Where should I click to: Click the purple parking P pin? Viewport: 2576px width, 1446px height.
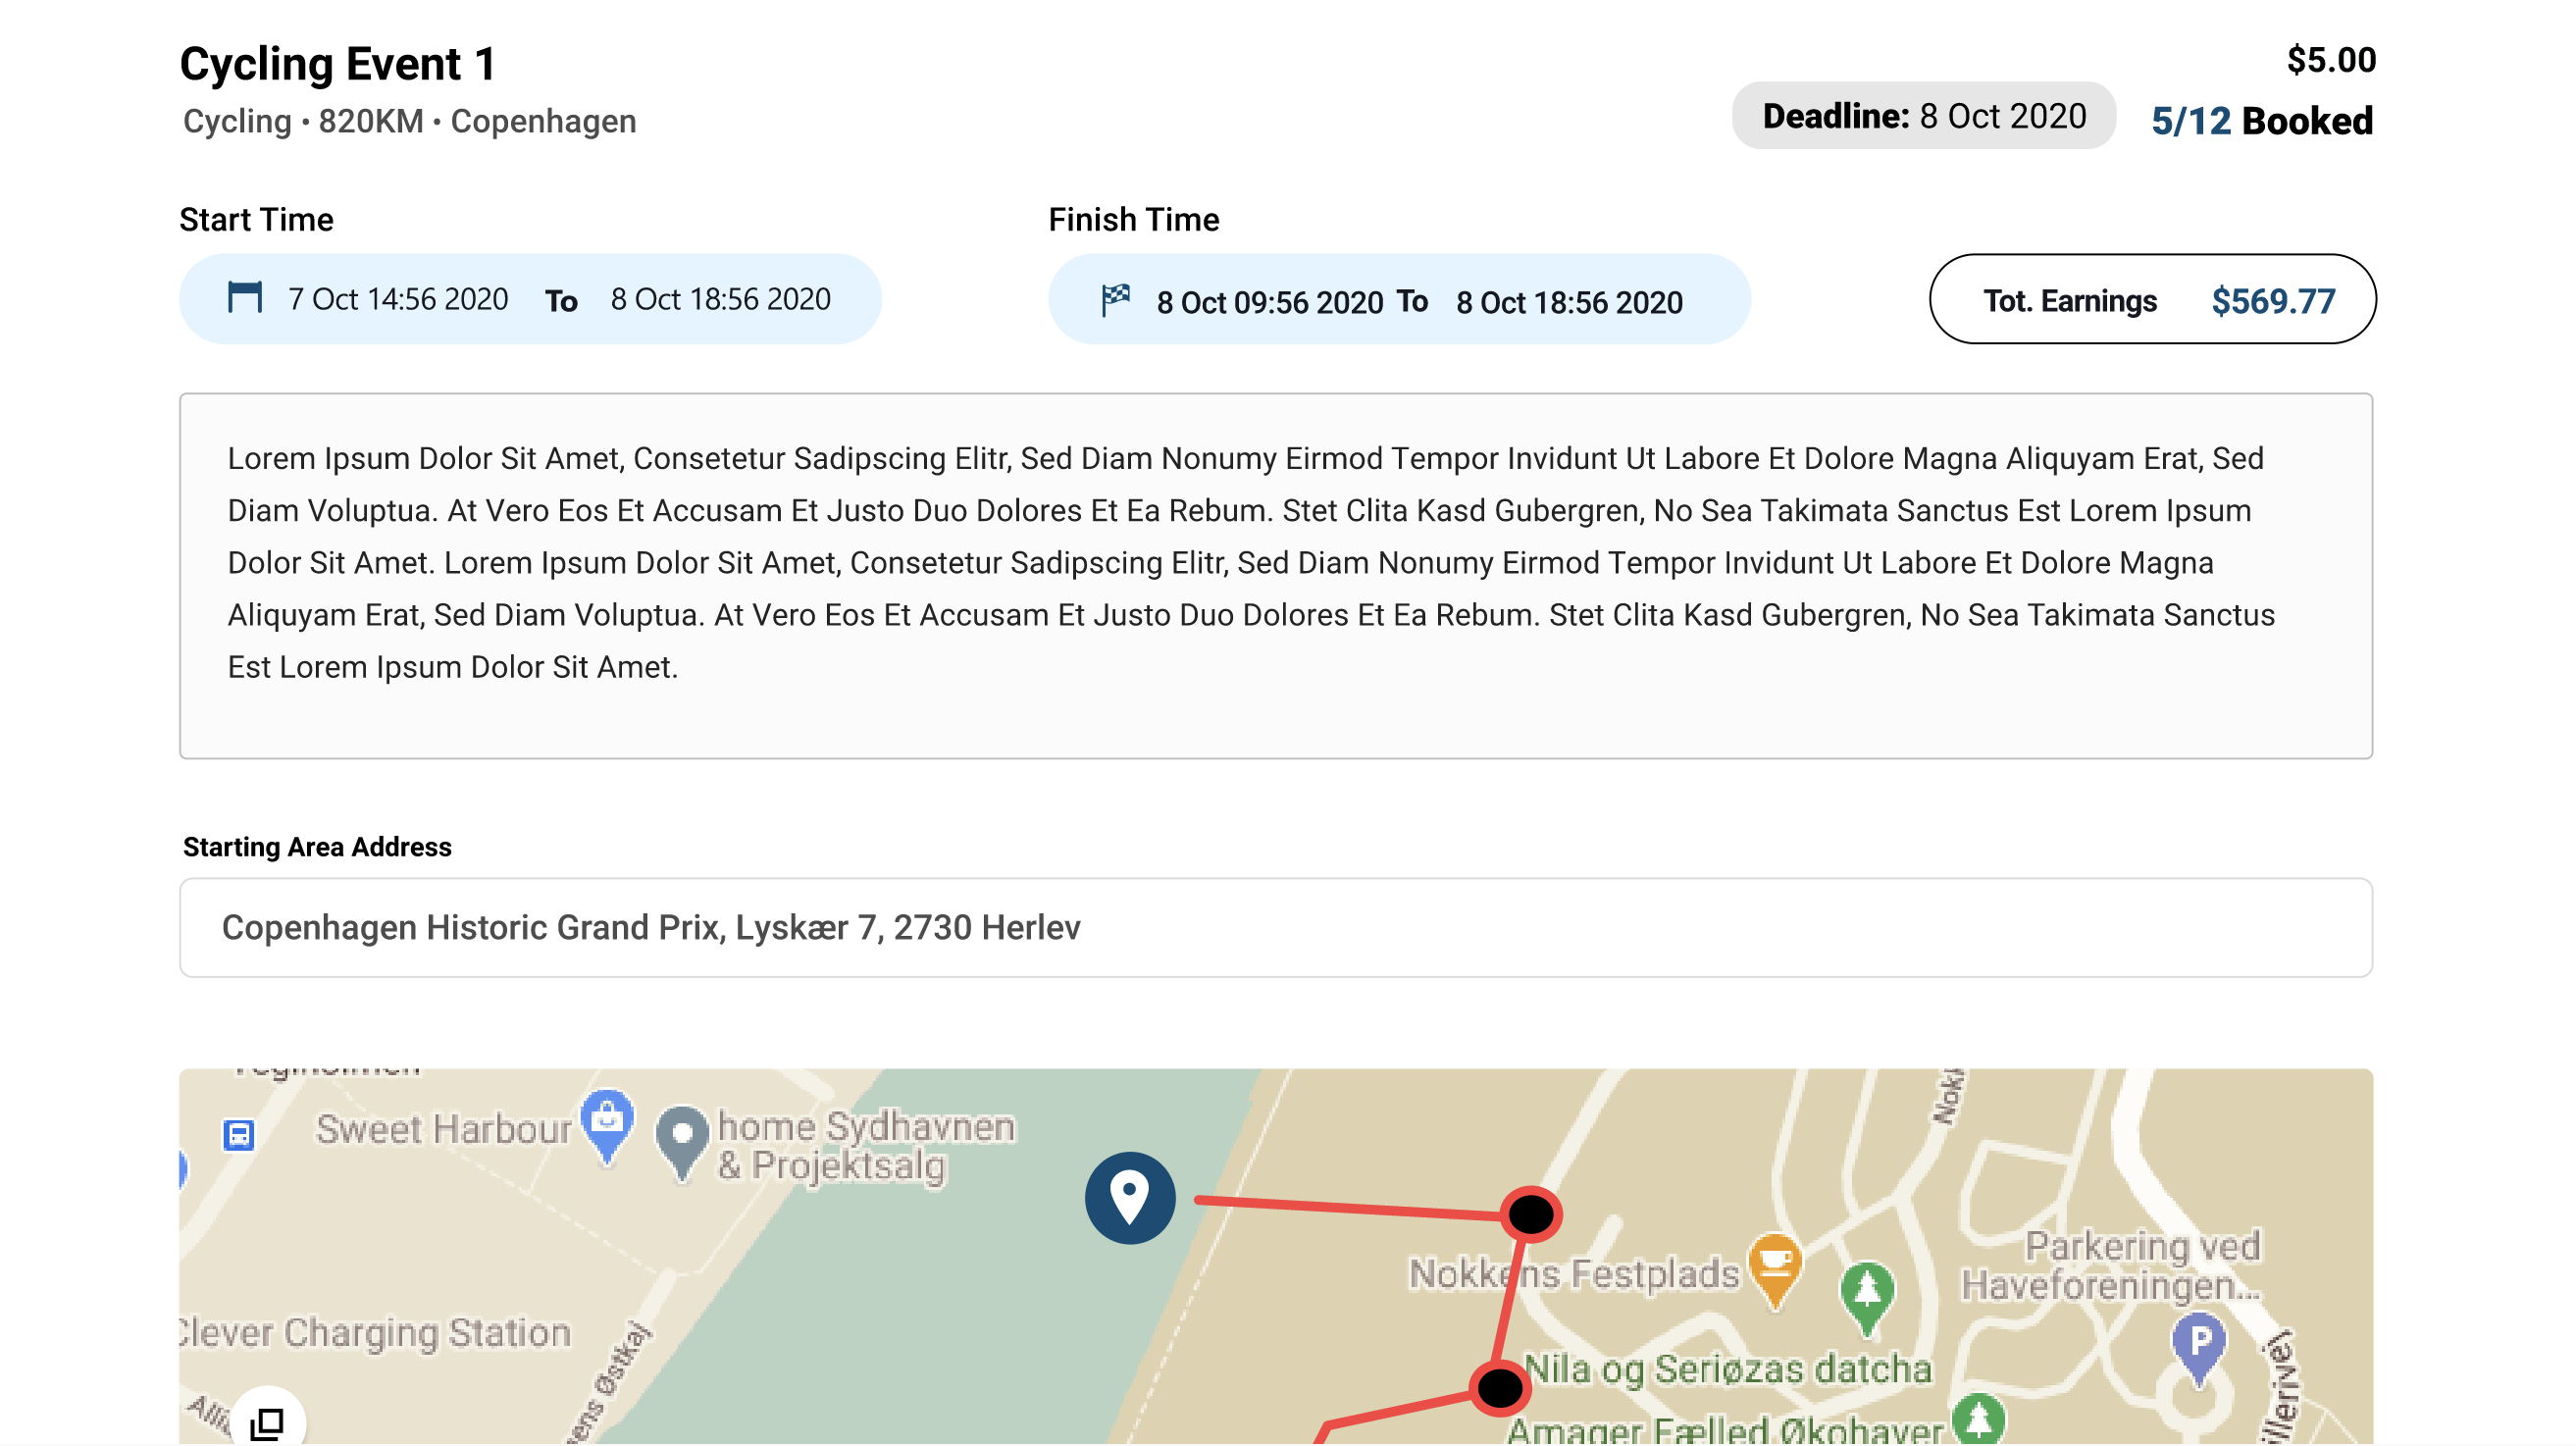[2199, 1349]
